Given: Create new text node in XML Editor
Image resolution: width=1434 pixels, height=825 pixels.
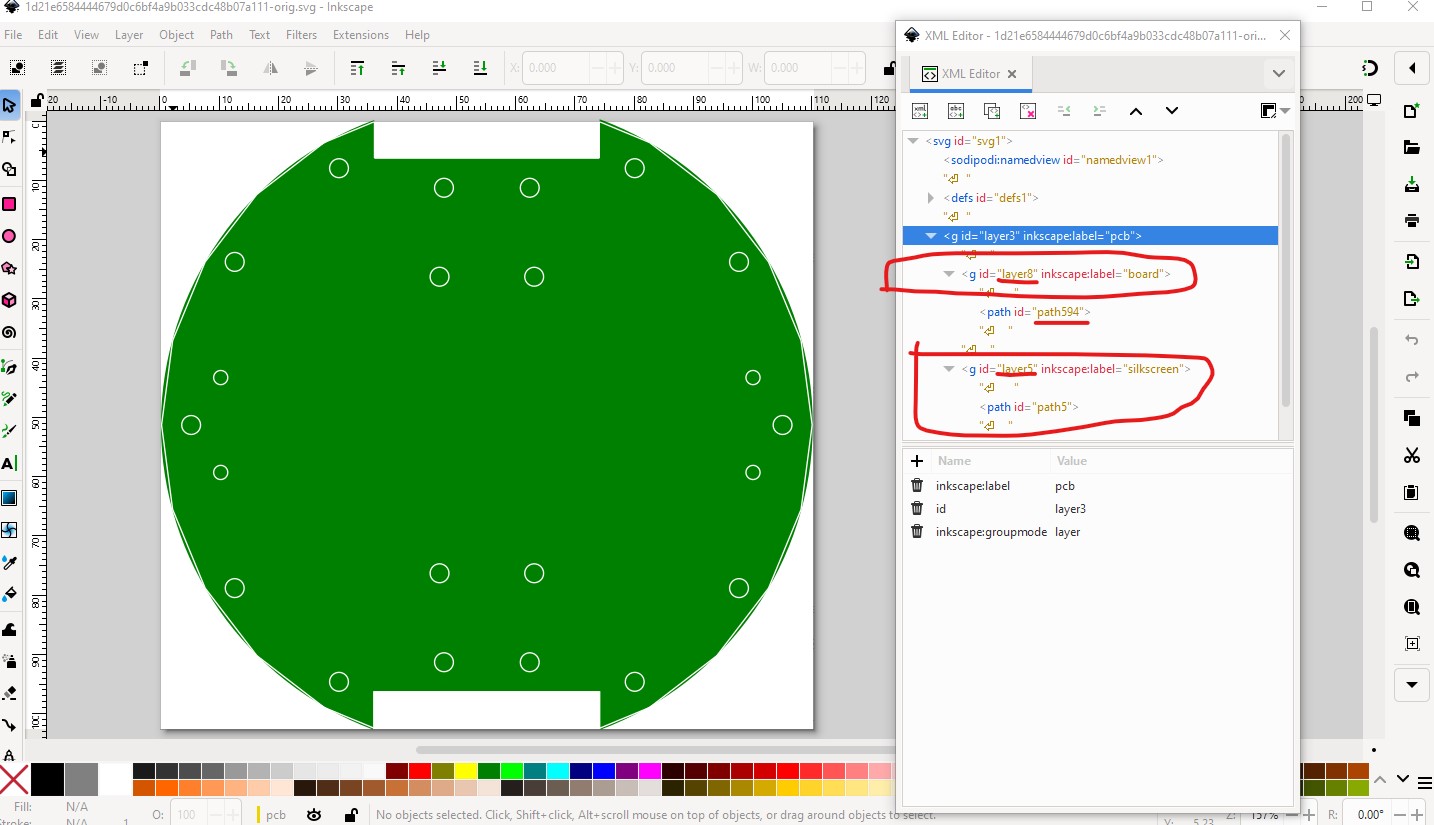Looking at the screenshot, I should click(x=956, y=111).
